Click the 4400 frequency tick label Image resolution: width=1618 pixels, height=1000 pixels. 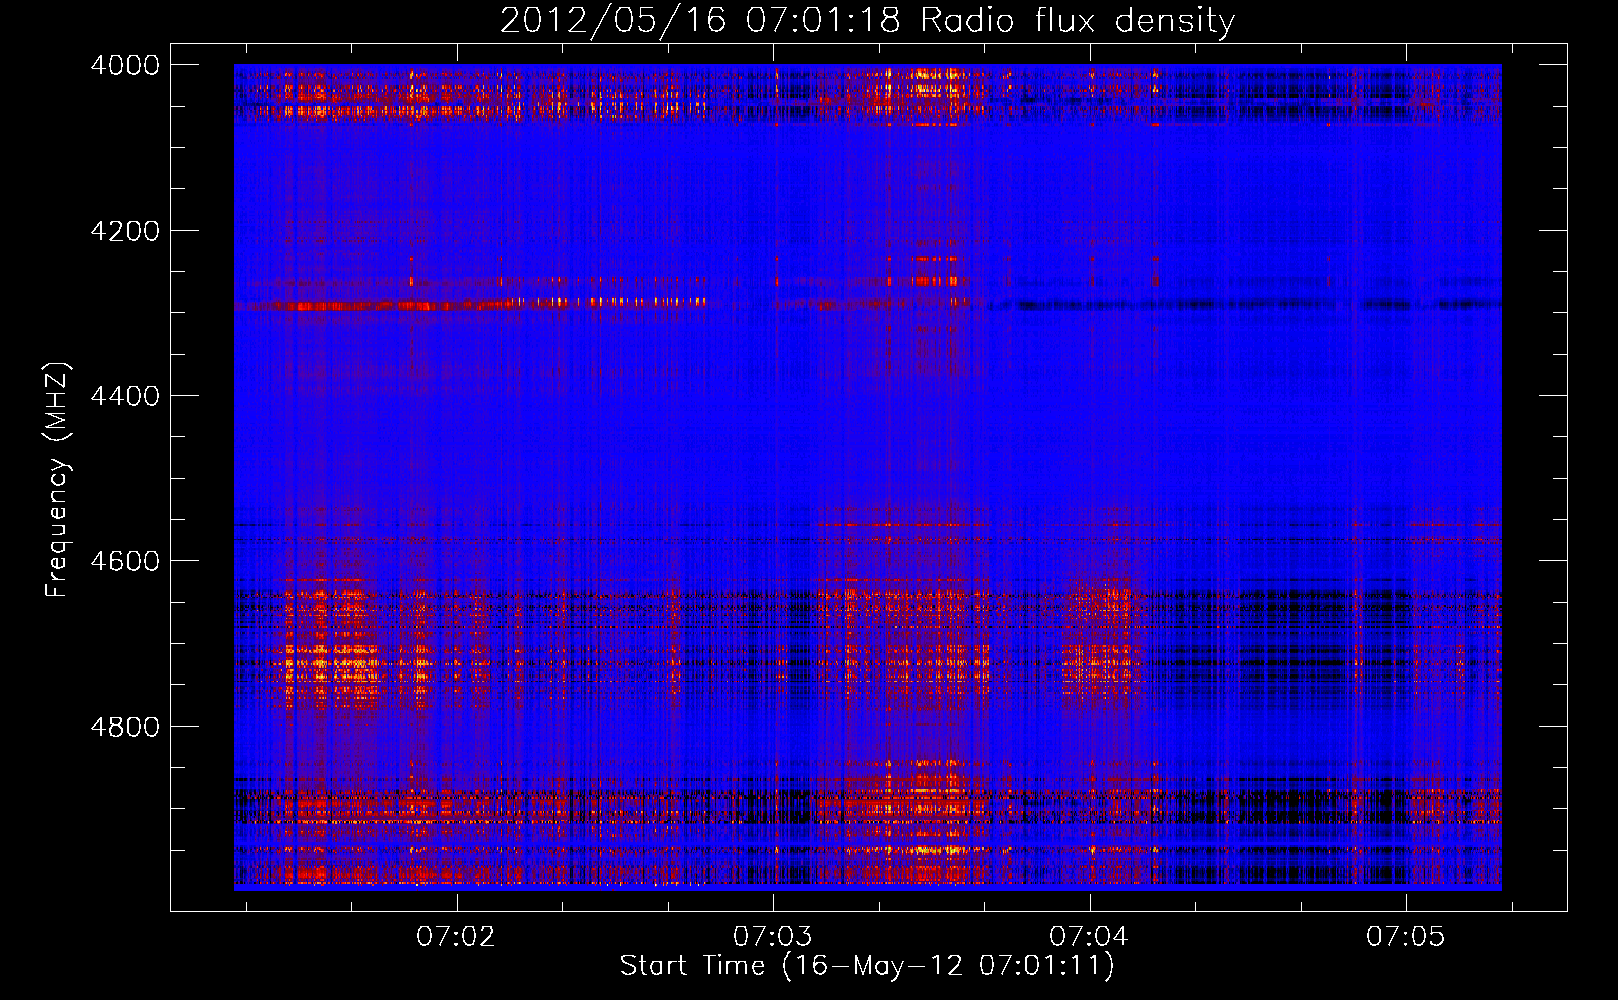click(x=125, y=396)
